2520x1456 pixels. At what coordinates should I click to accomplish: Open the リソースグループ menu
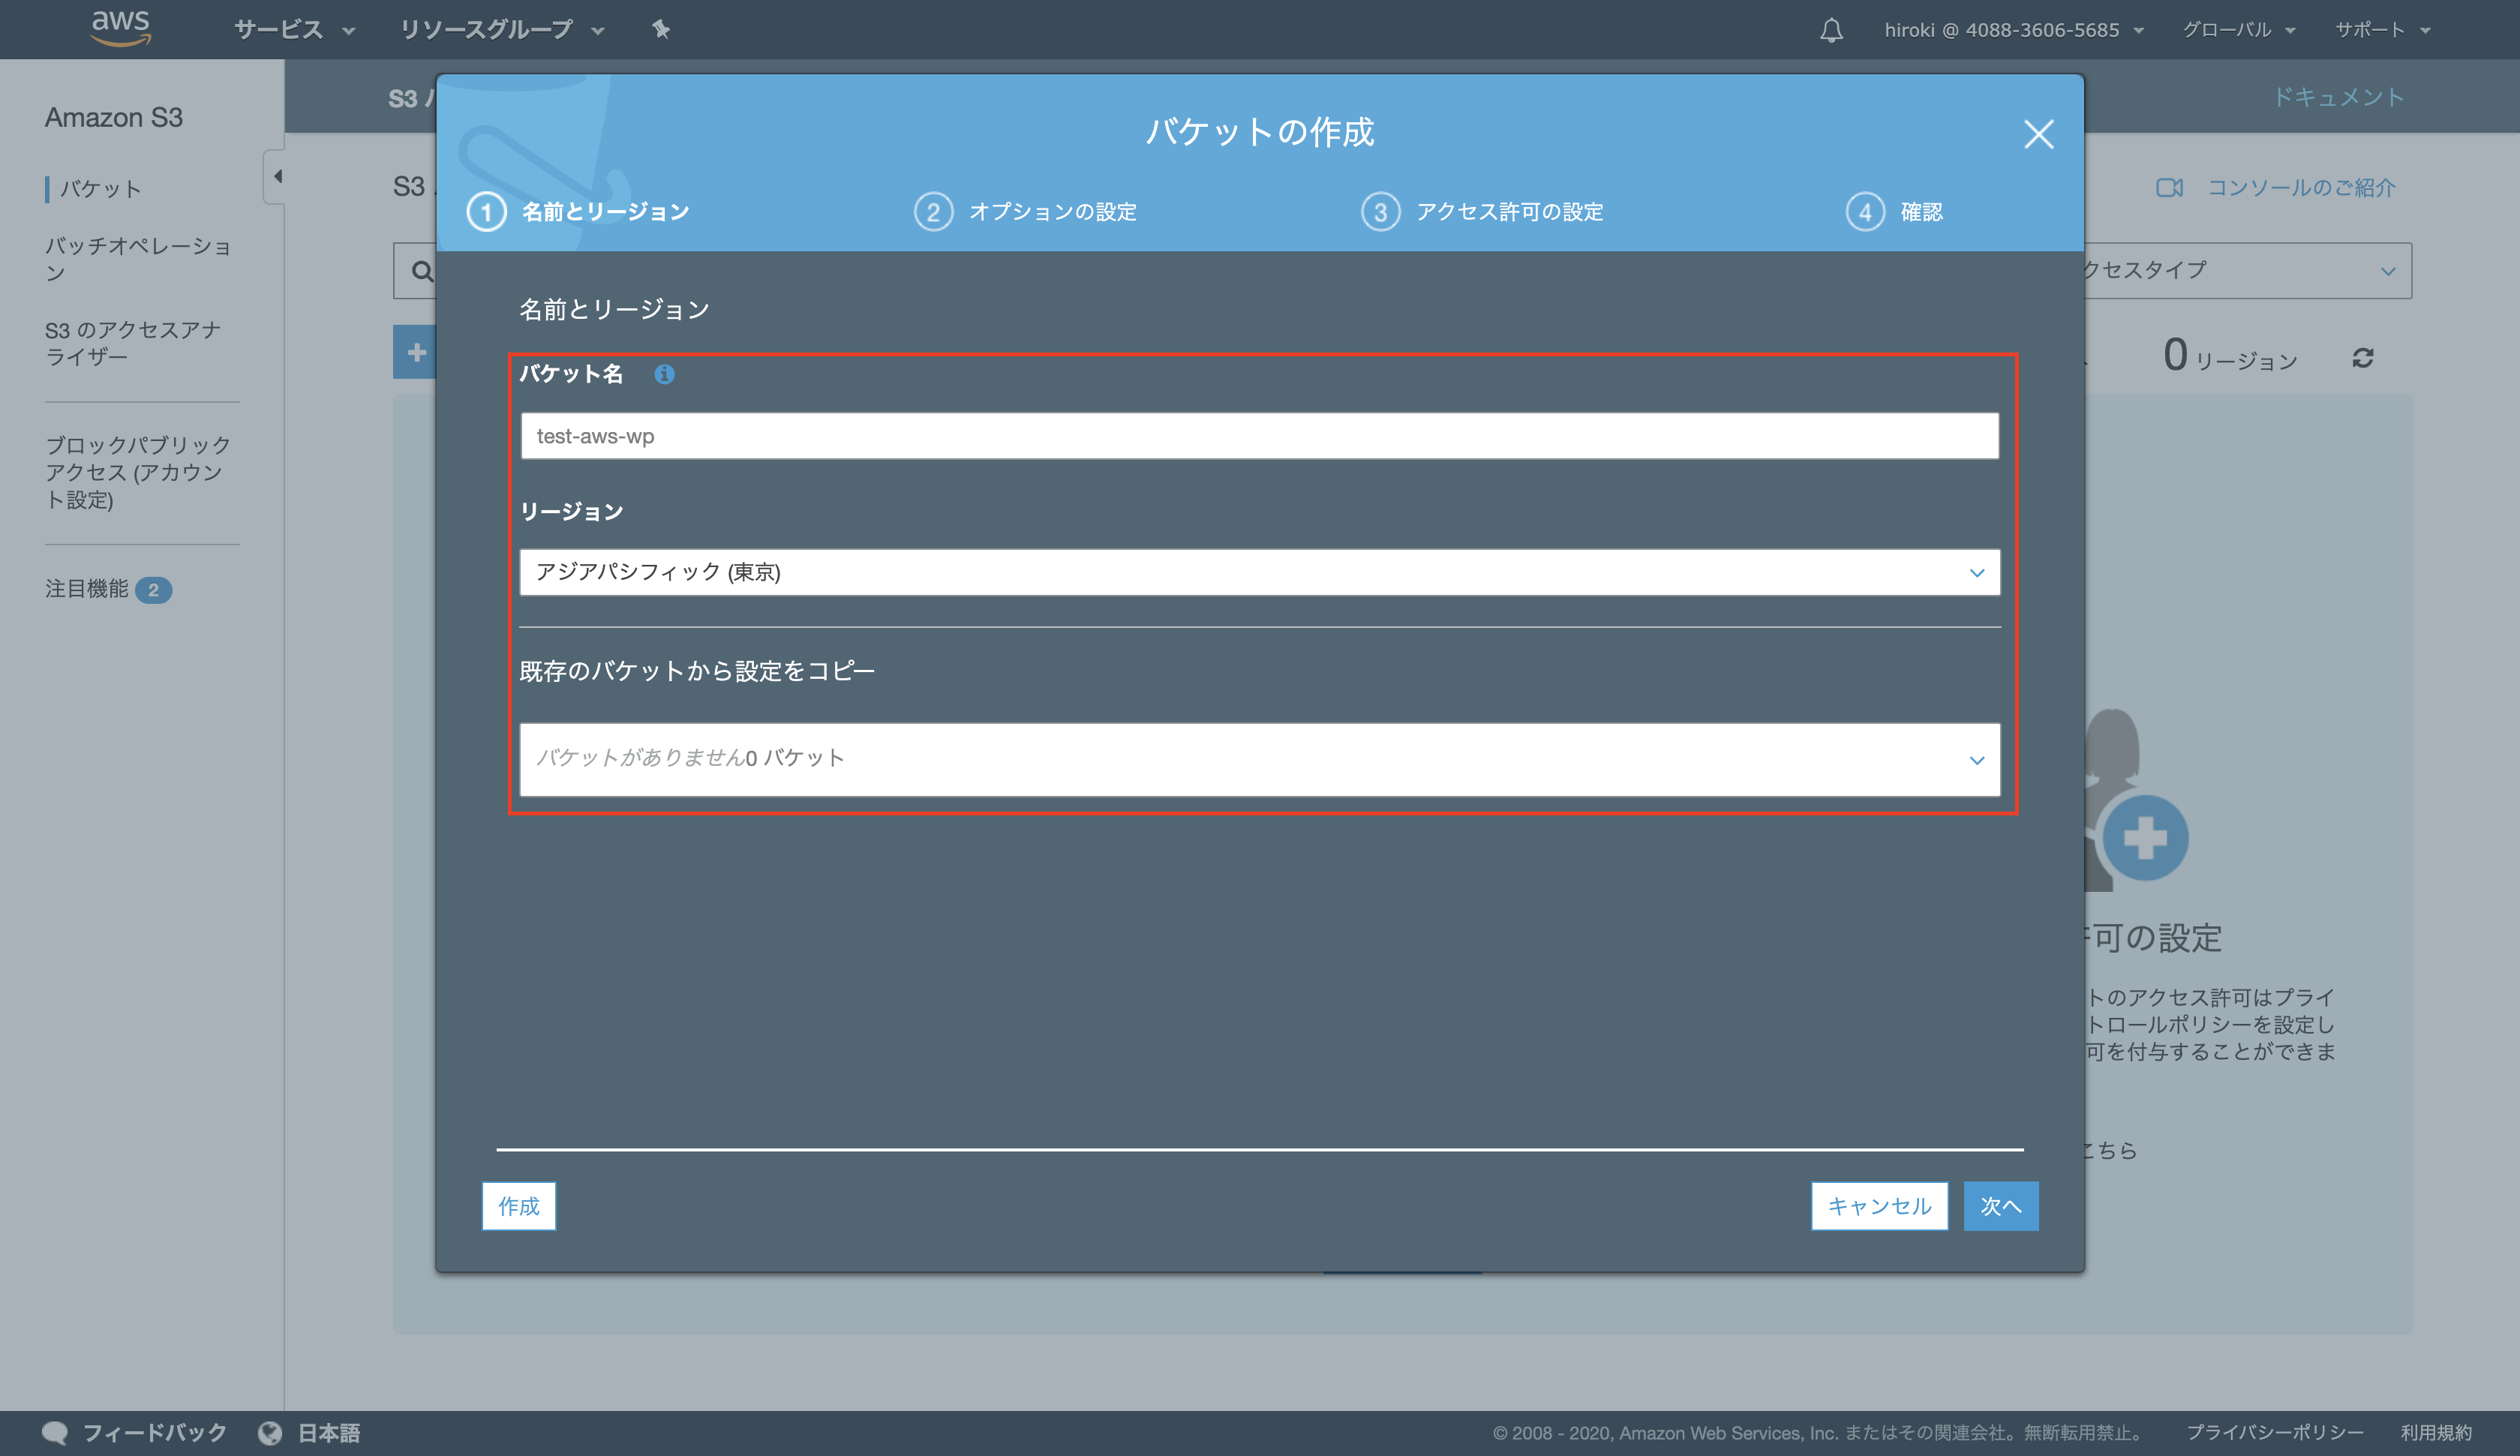[x=501, y=30]
